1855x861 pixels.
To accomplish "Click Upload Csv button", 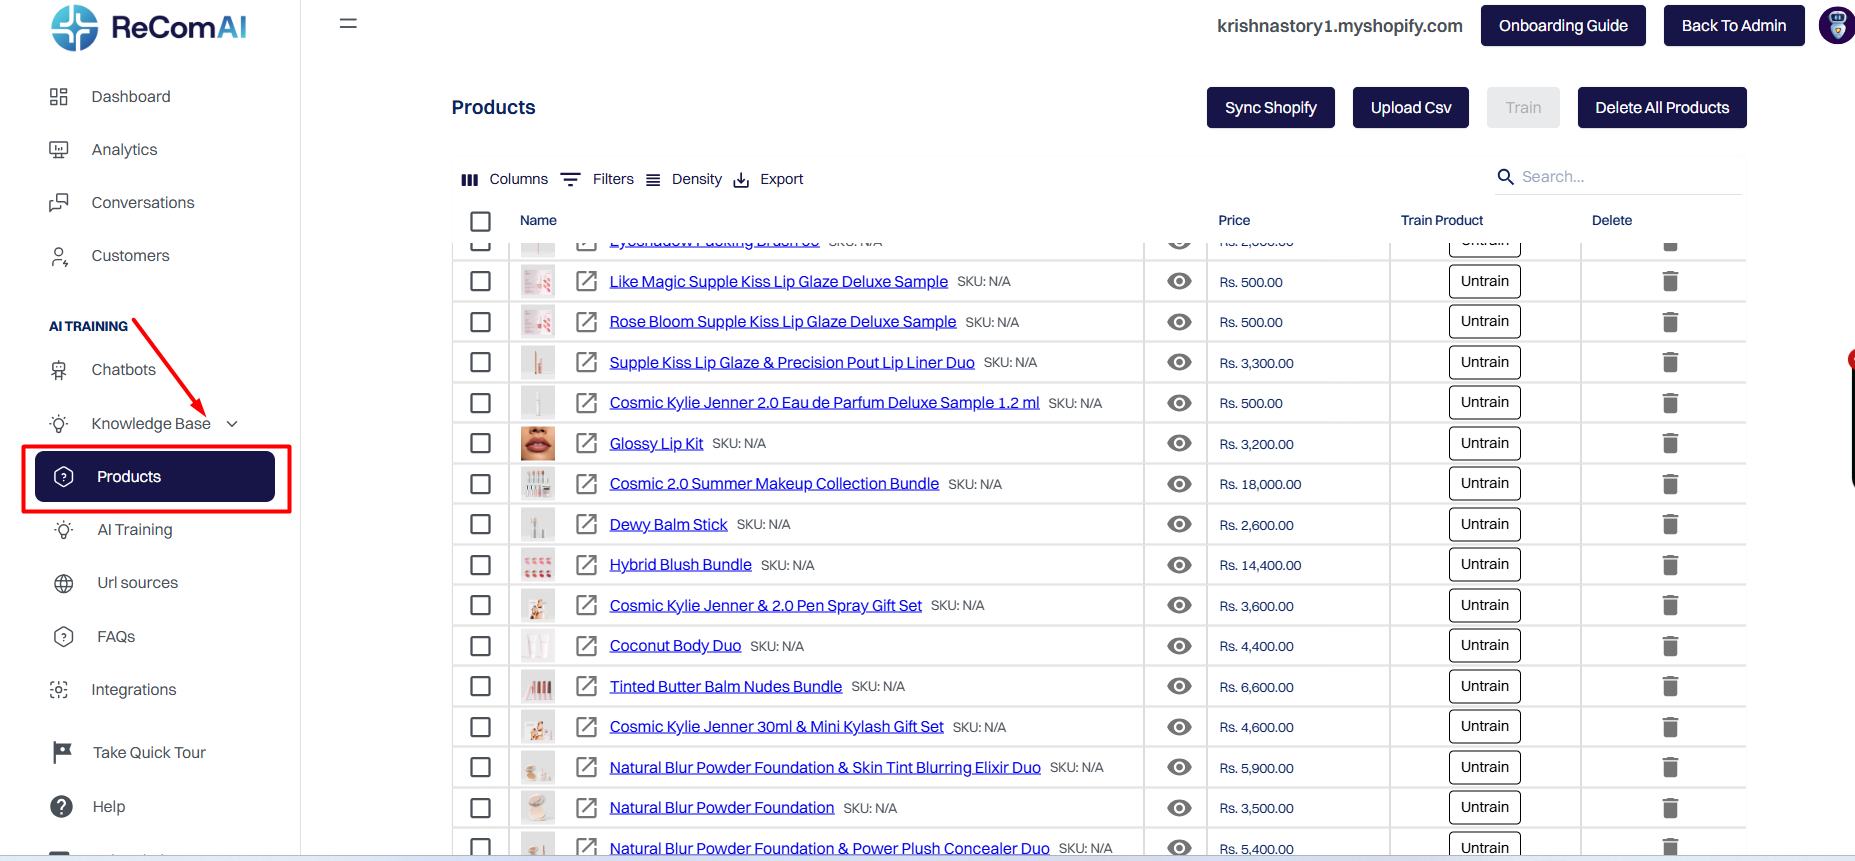I will (x=1411, y=108).
